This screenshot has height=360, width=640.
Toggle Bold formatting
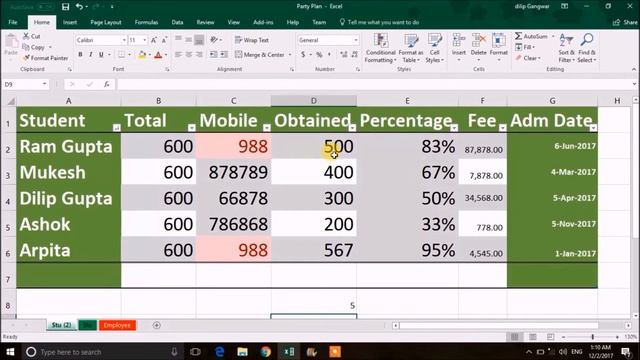click(80, 54)
